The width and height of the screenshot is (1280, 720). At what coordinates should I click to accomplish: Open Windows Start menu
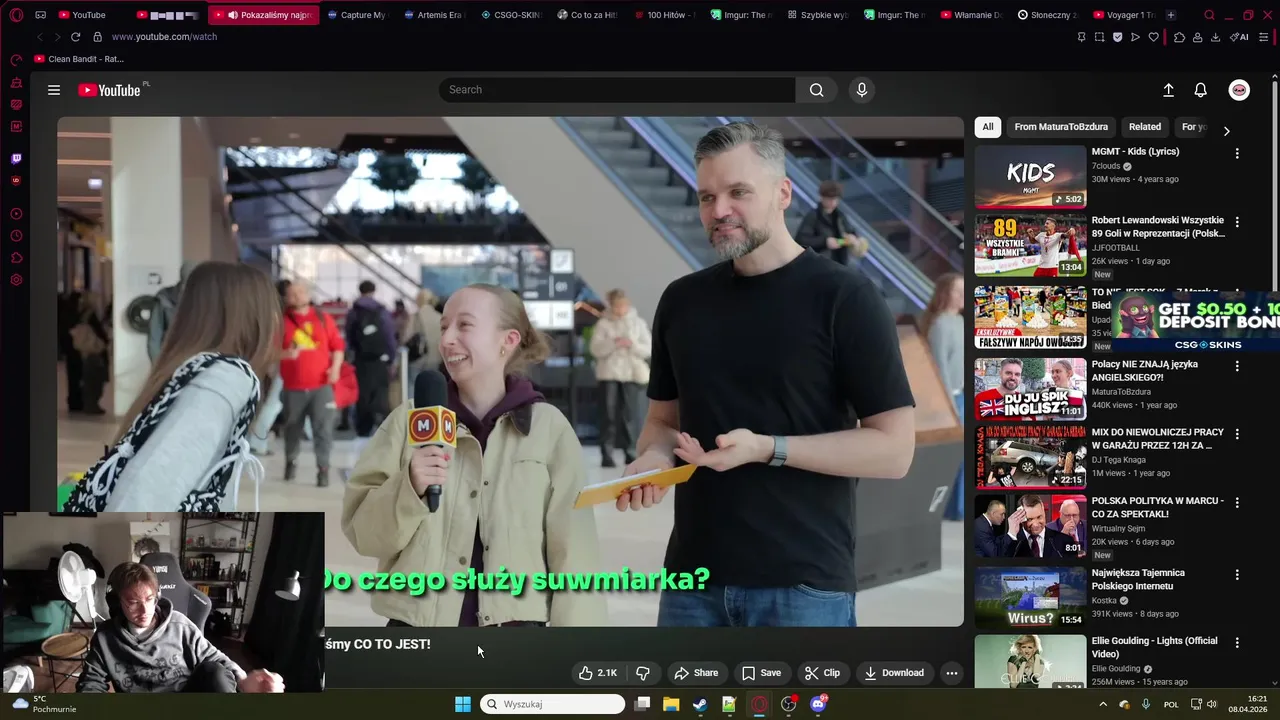coord(463,704)
